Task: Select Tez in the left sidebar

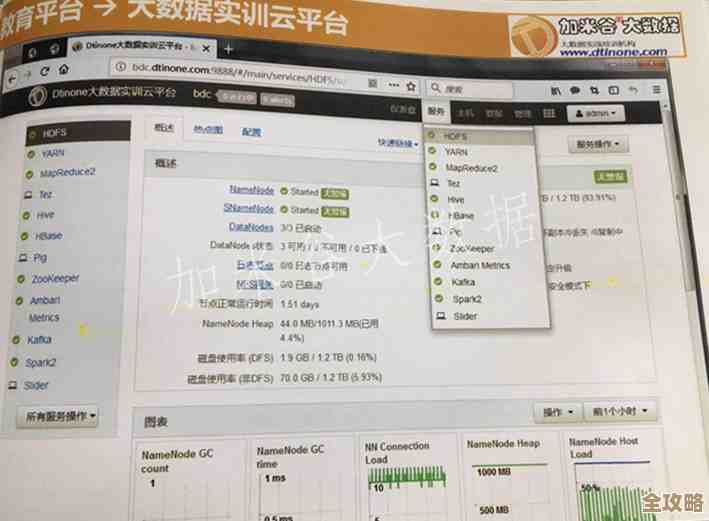Action: pyautogui.click(x=46, y=194)
